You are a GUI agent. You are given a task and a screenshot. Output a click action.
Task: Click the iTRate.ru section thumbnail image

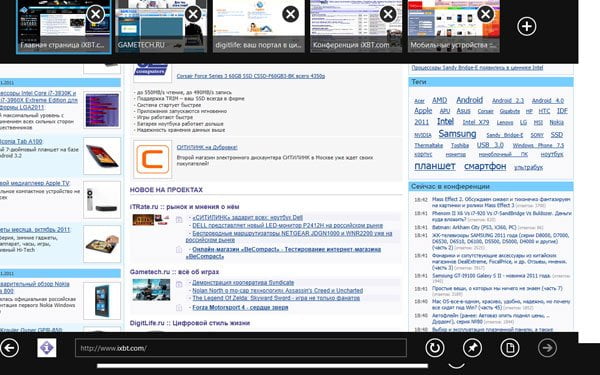pos(151,220)
